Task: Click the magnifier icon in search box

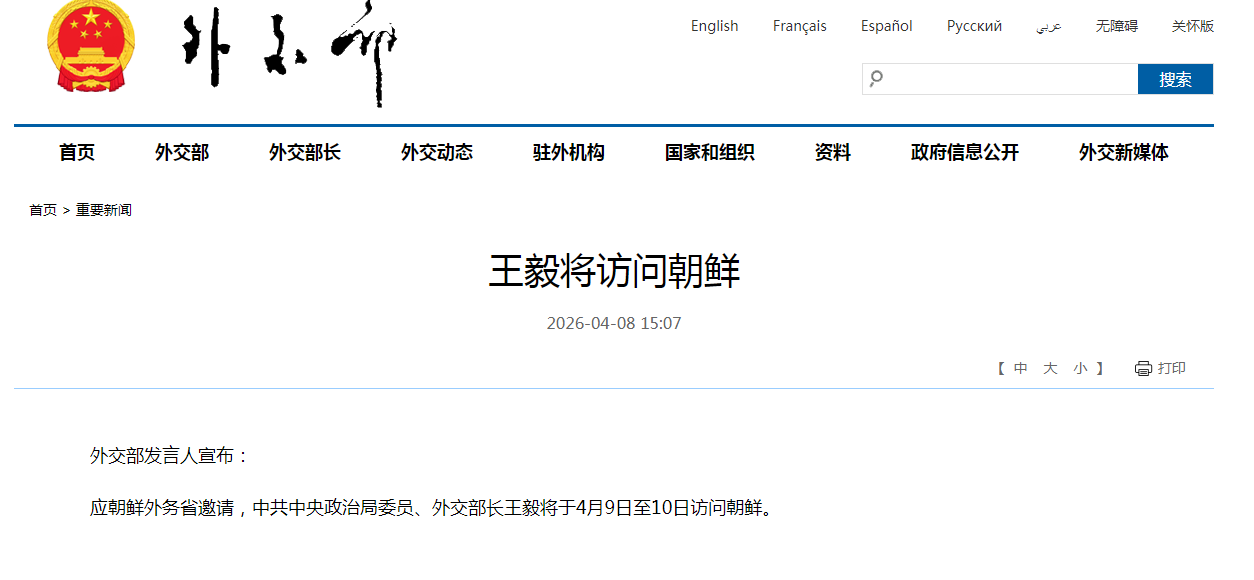Action: 877,79
